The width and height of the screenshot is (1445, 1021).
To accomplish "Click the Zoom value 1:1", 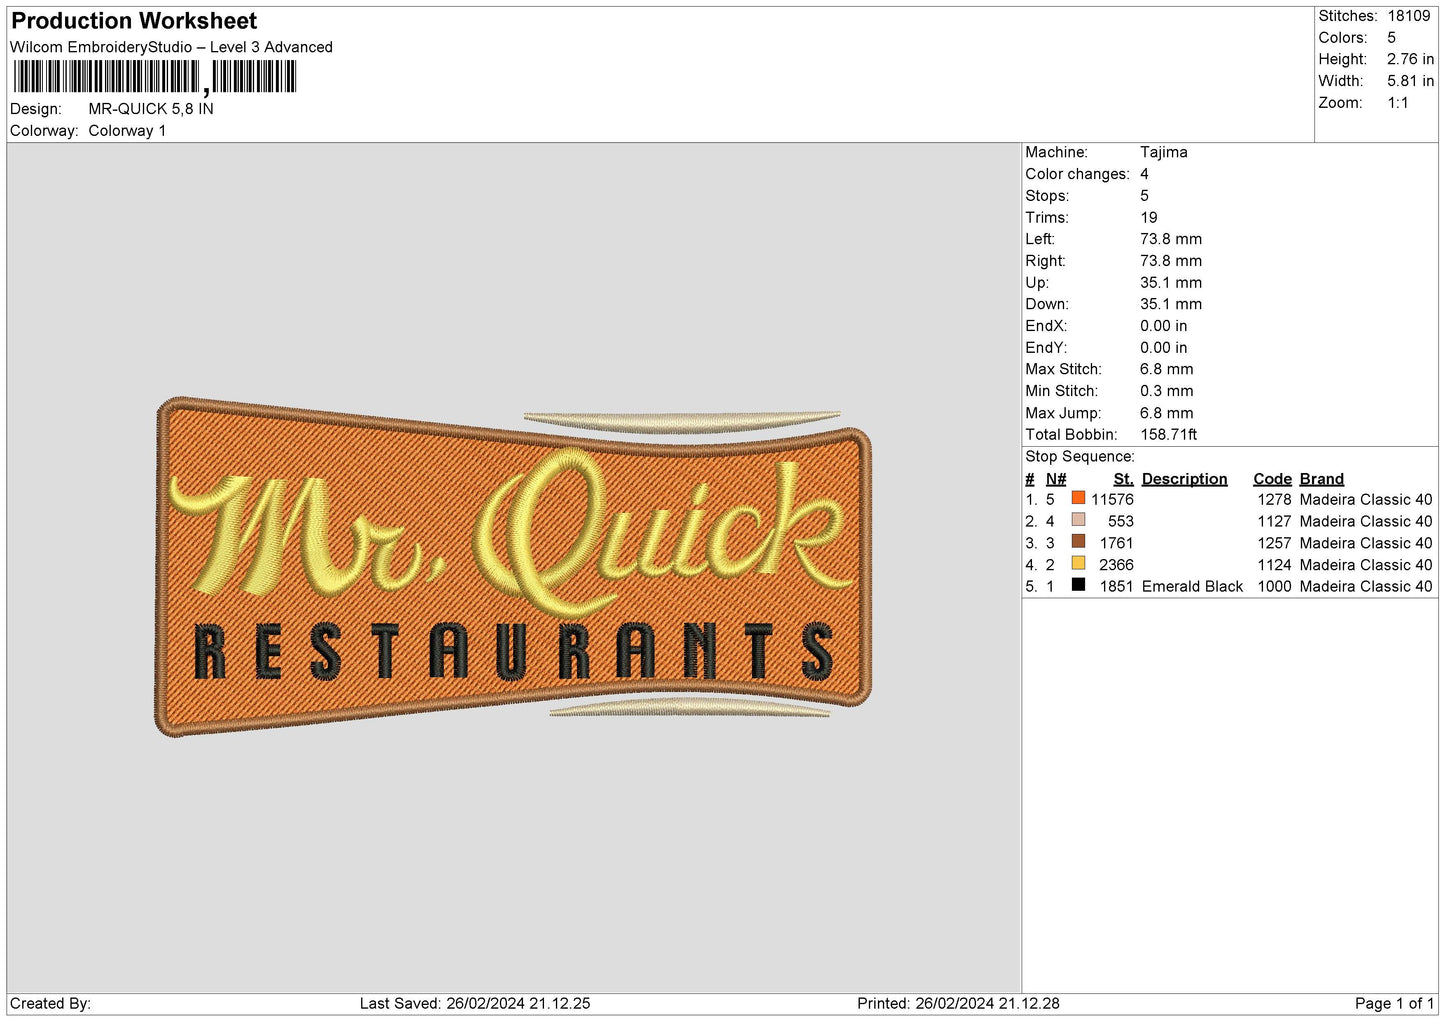I will click(1398, 103).
